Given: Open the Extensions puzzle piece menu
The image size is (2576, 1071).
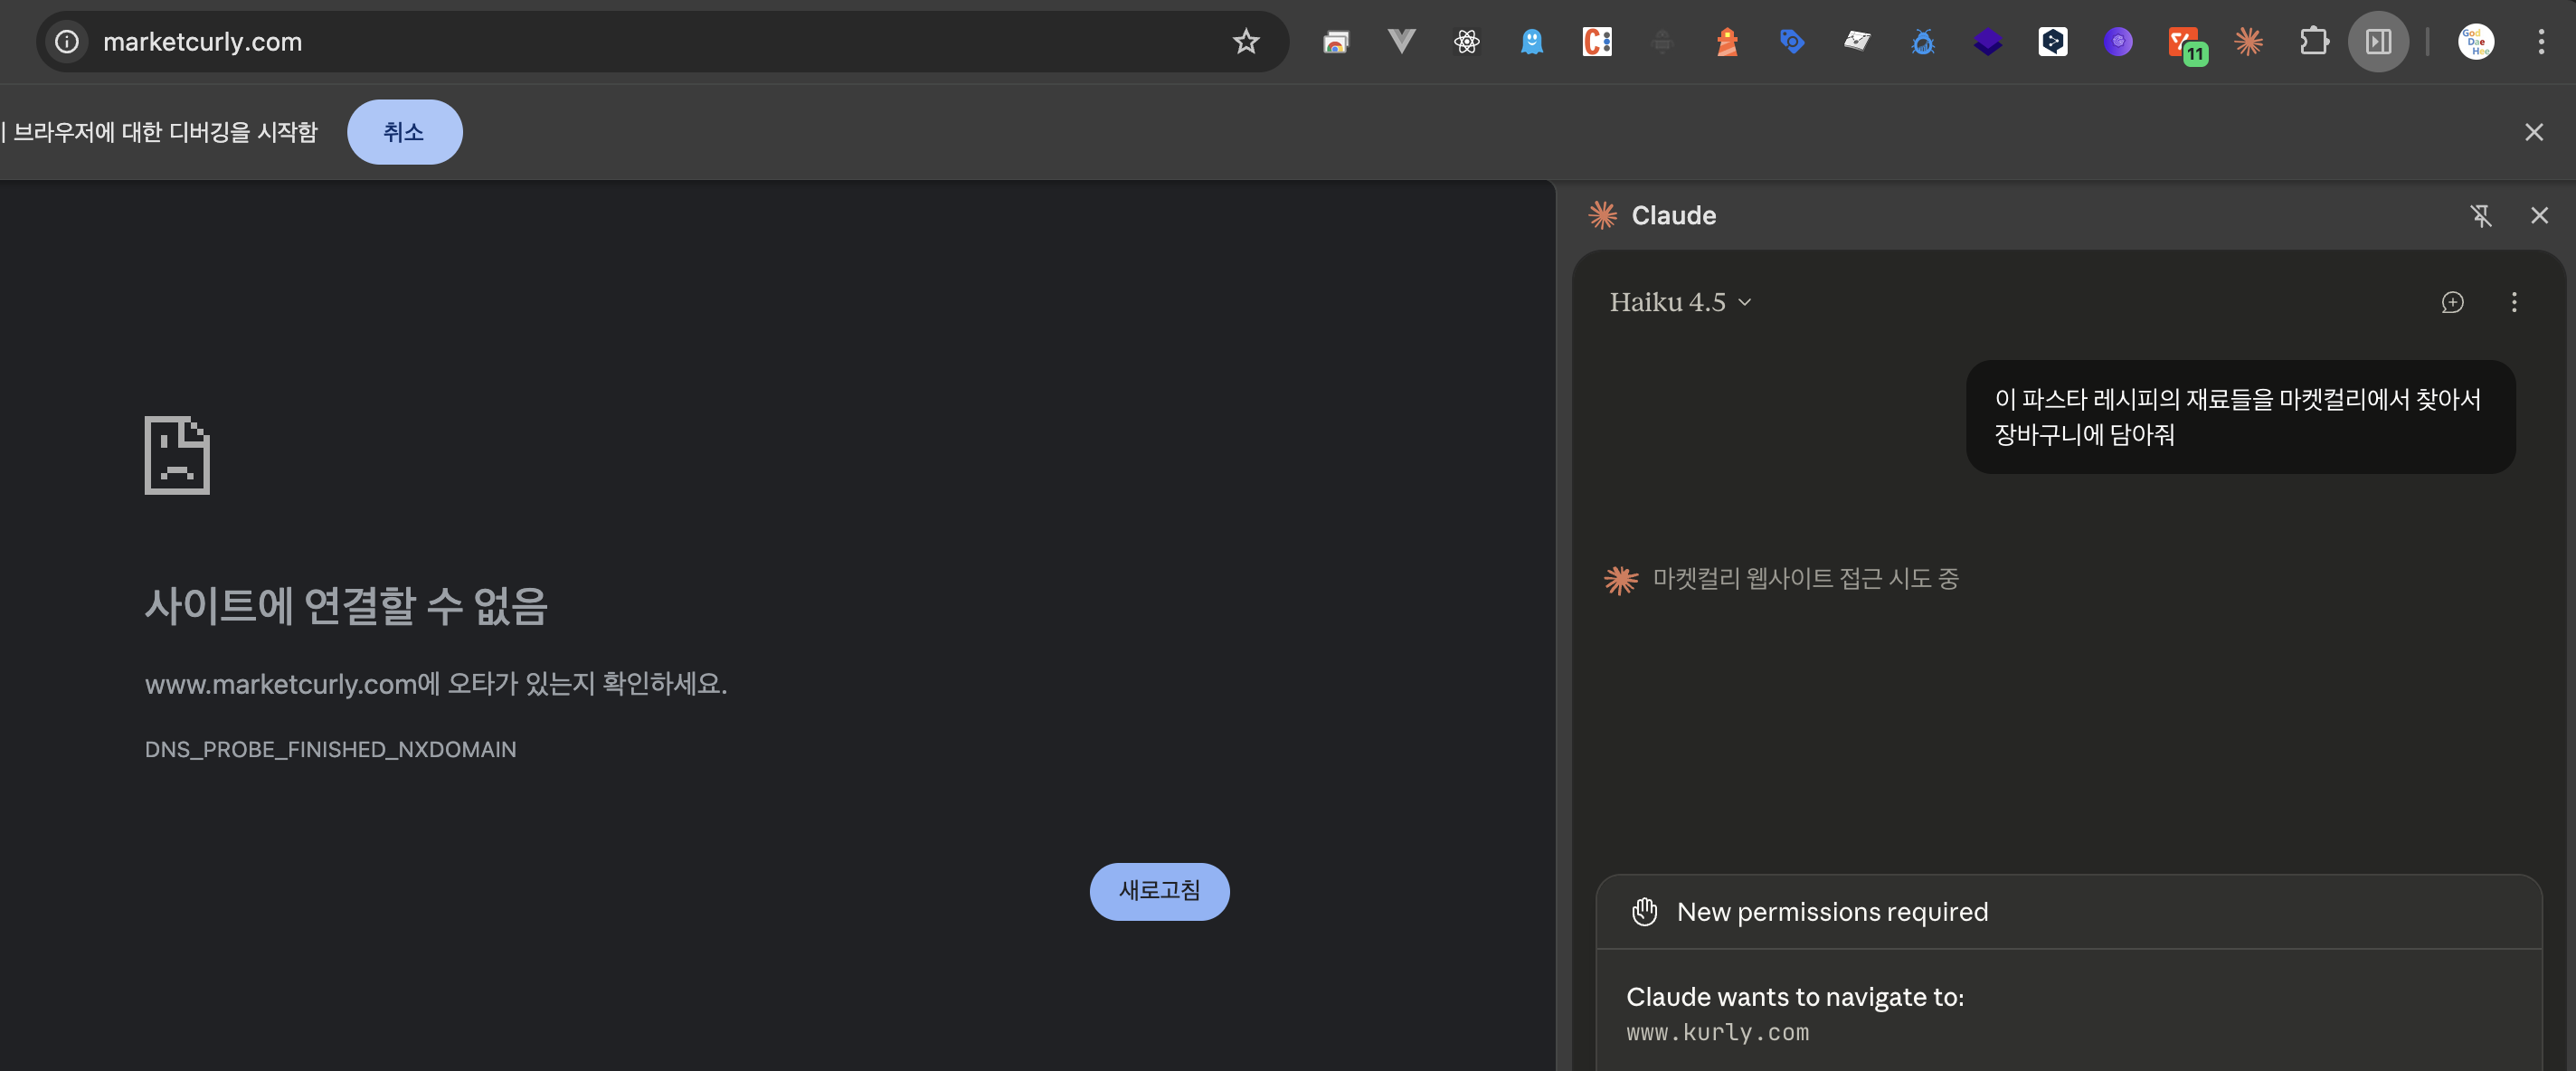Looking at the screenshot, I should tap(2313, 41).
